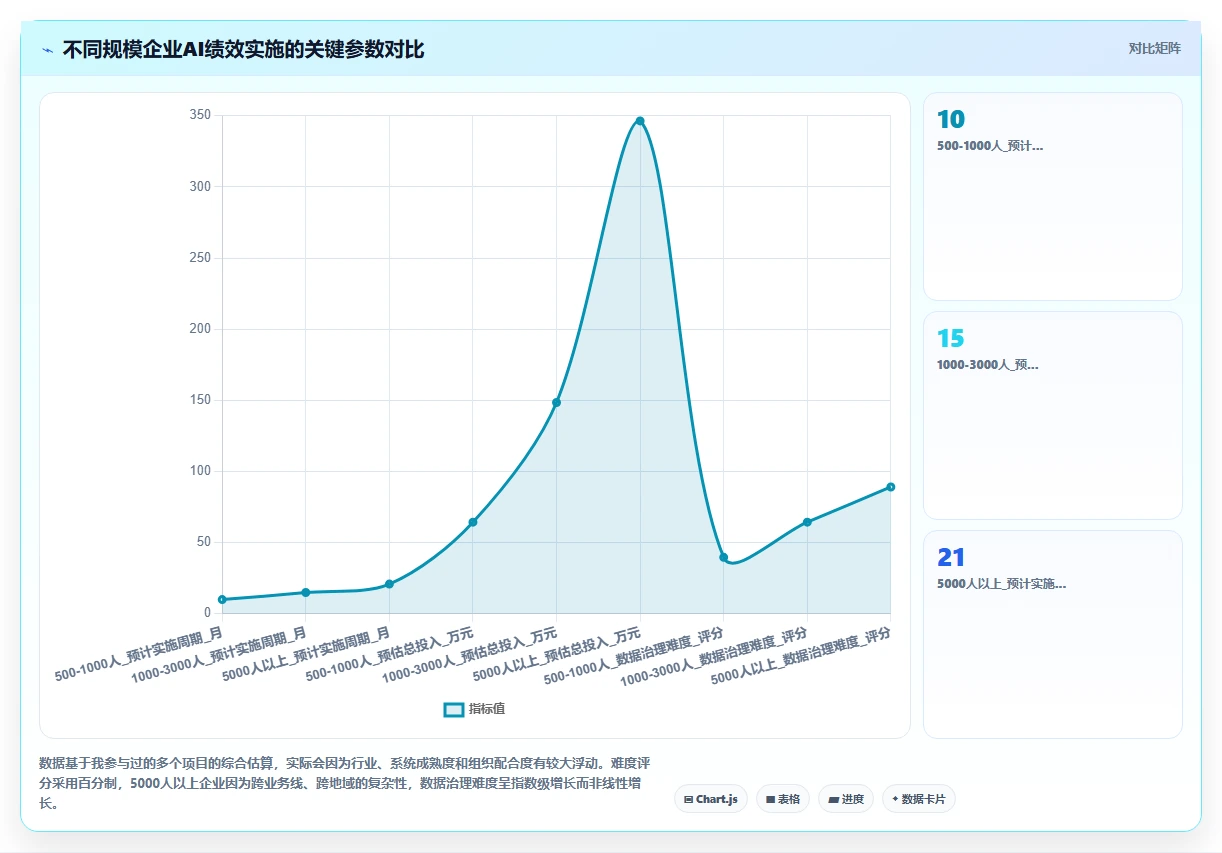This screenshot has width=1222, height=853.
Task: Click the 50 y-axis tick label
Action: pyautogui.click(x=203, y=542)
